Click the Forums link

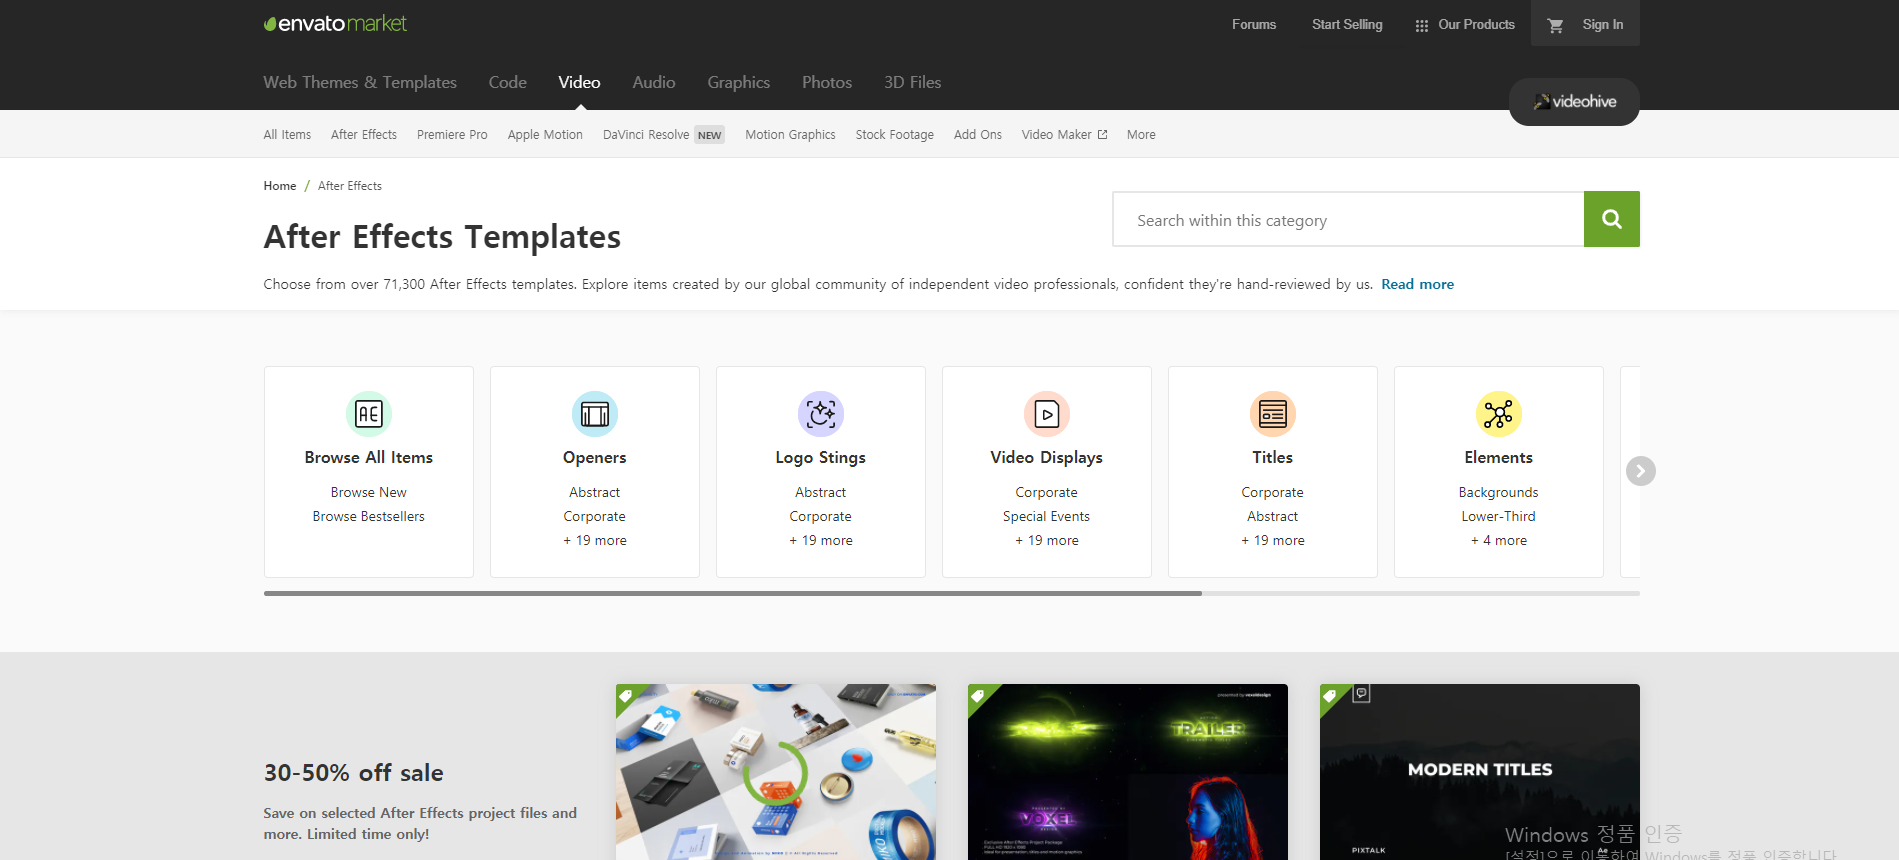pyautogui.click(x=1254, y=24)
